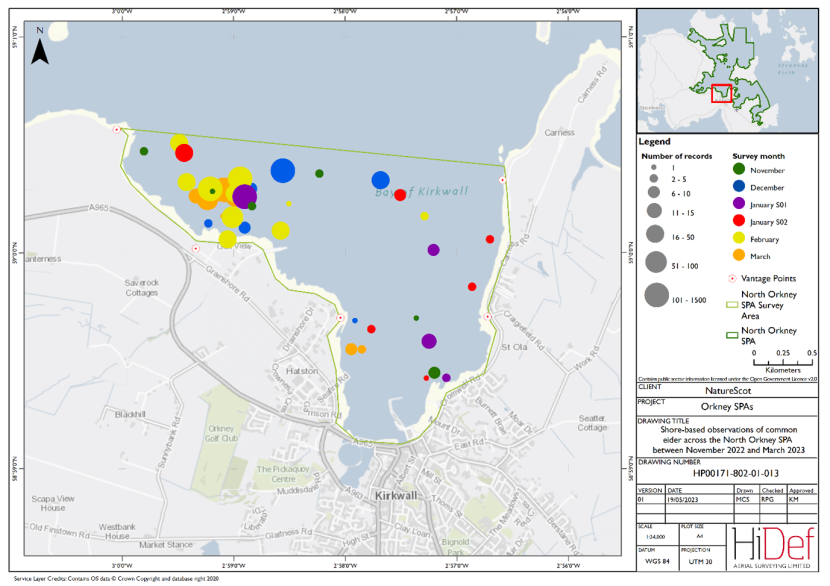Click the Market Stance label
The image size is (830, 586).
[166, 544]
